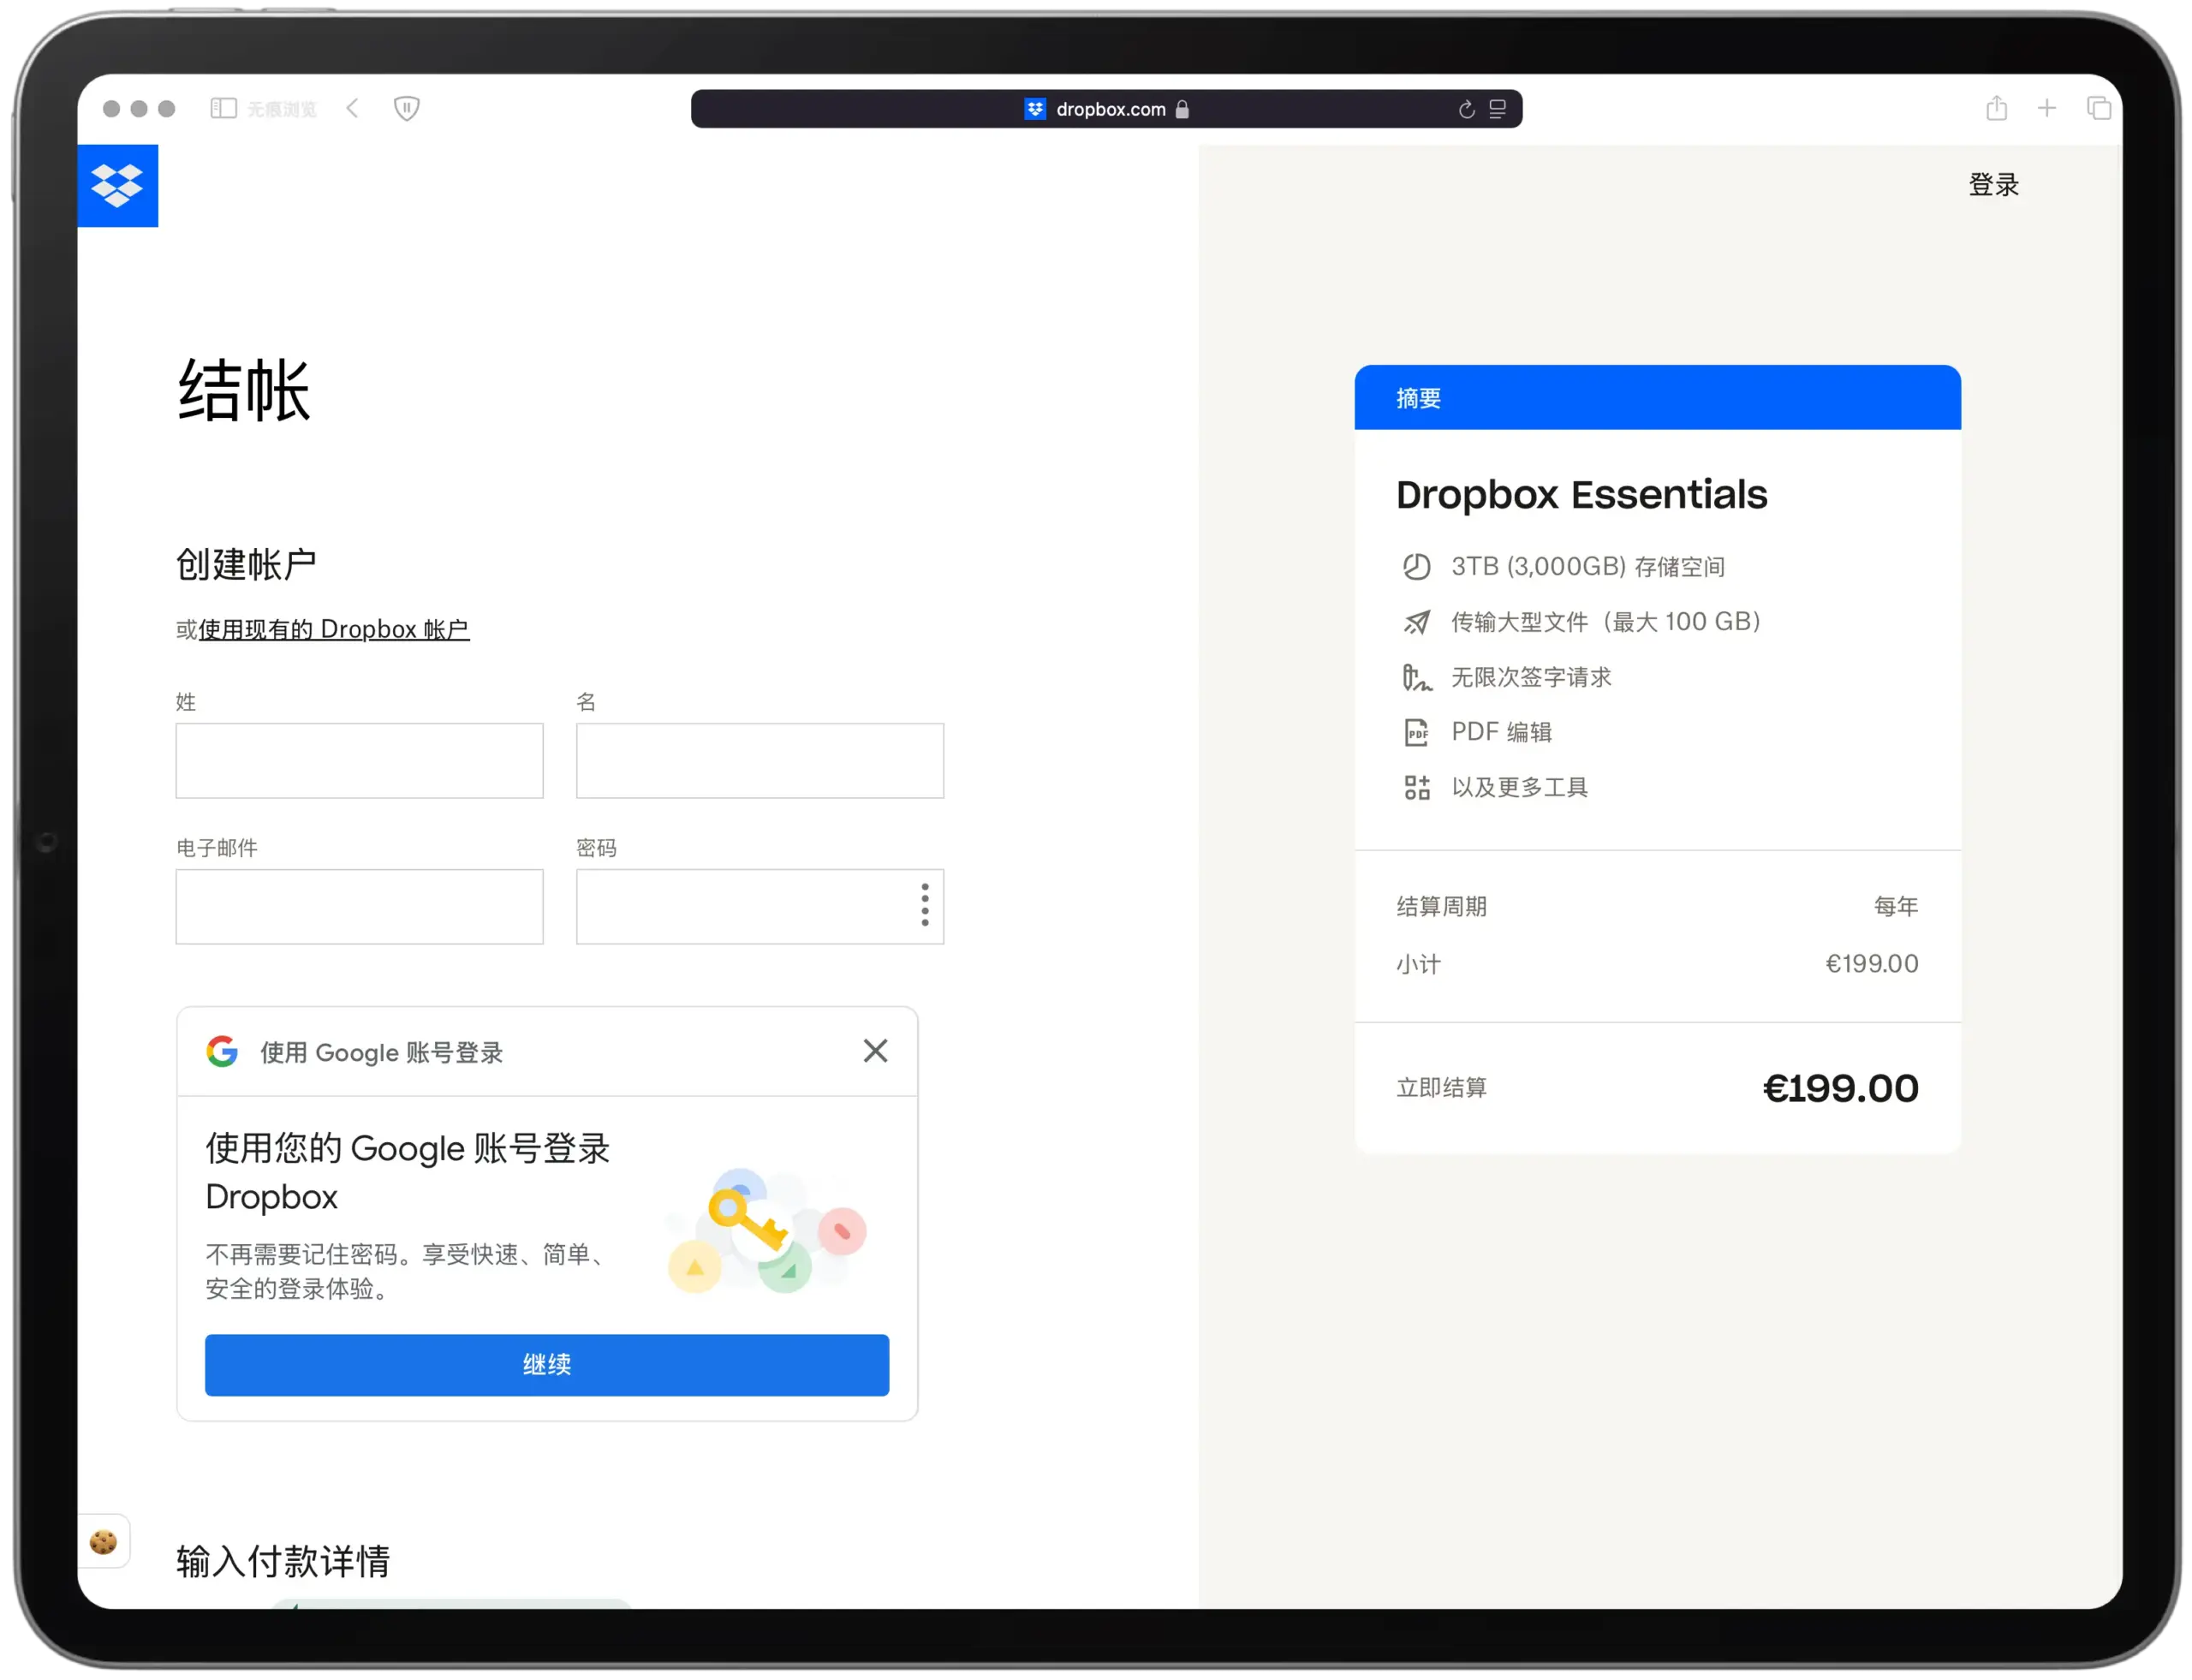Click the Dropbox Essentials plan title

tap(1581, 495)
